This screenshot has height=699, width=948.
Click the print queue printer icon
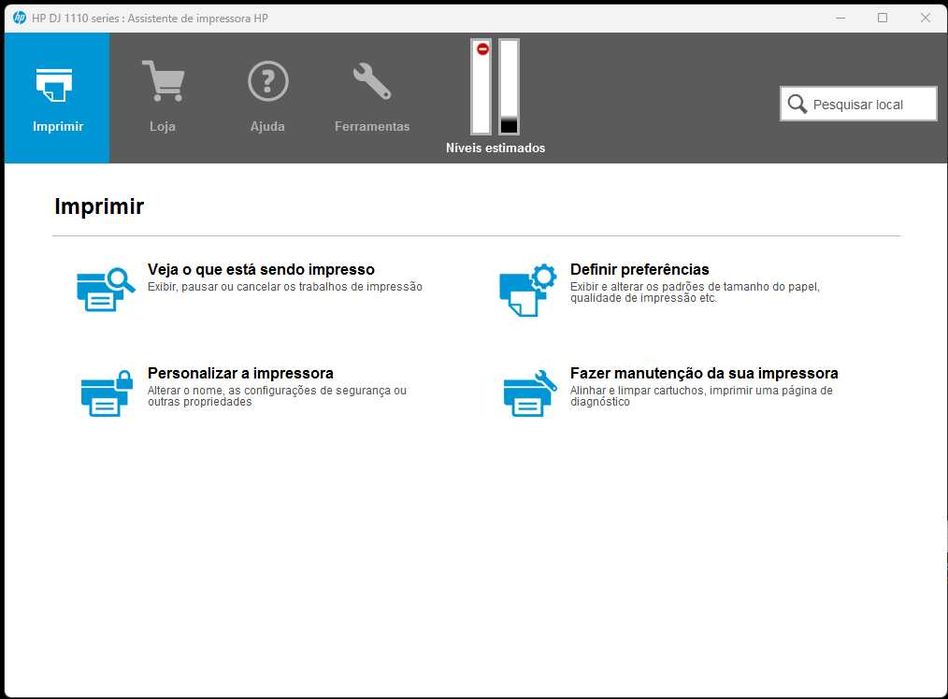coord(106,290)
